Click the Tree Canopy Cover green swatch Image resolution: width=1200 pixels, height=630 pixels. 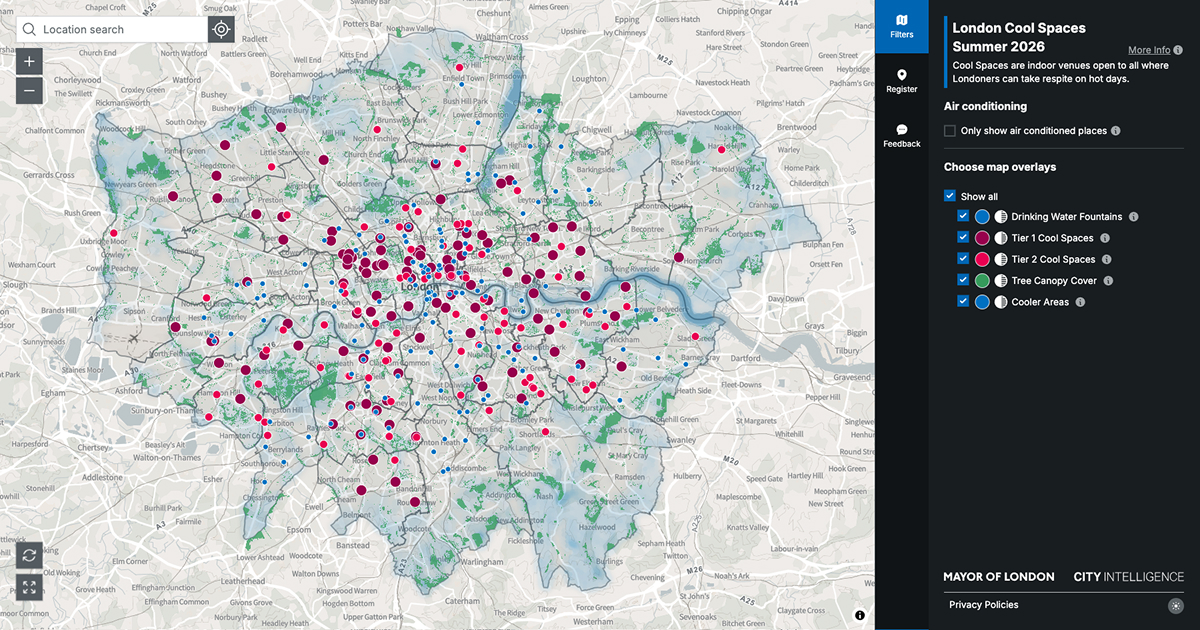[982, 281]
